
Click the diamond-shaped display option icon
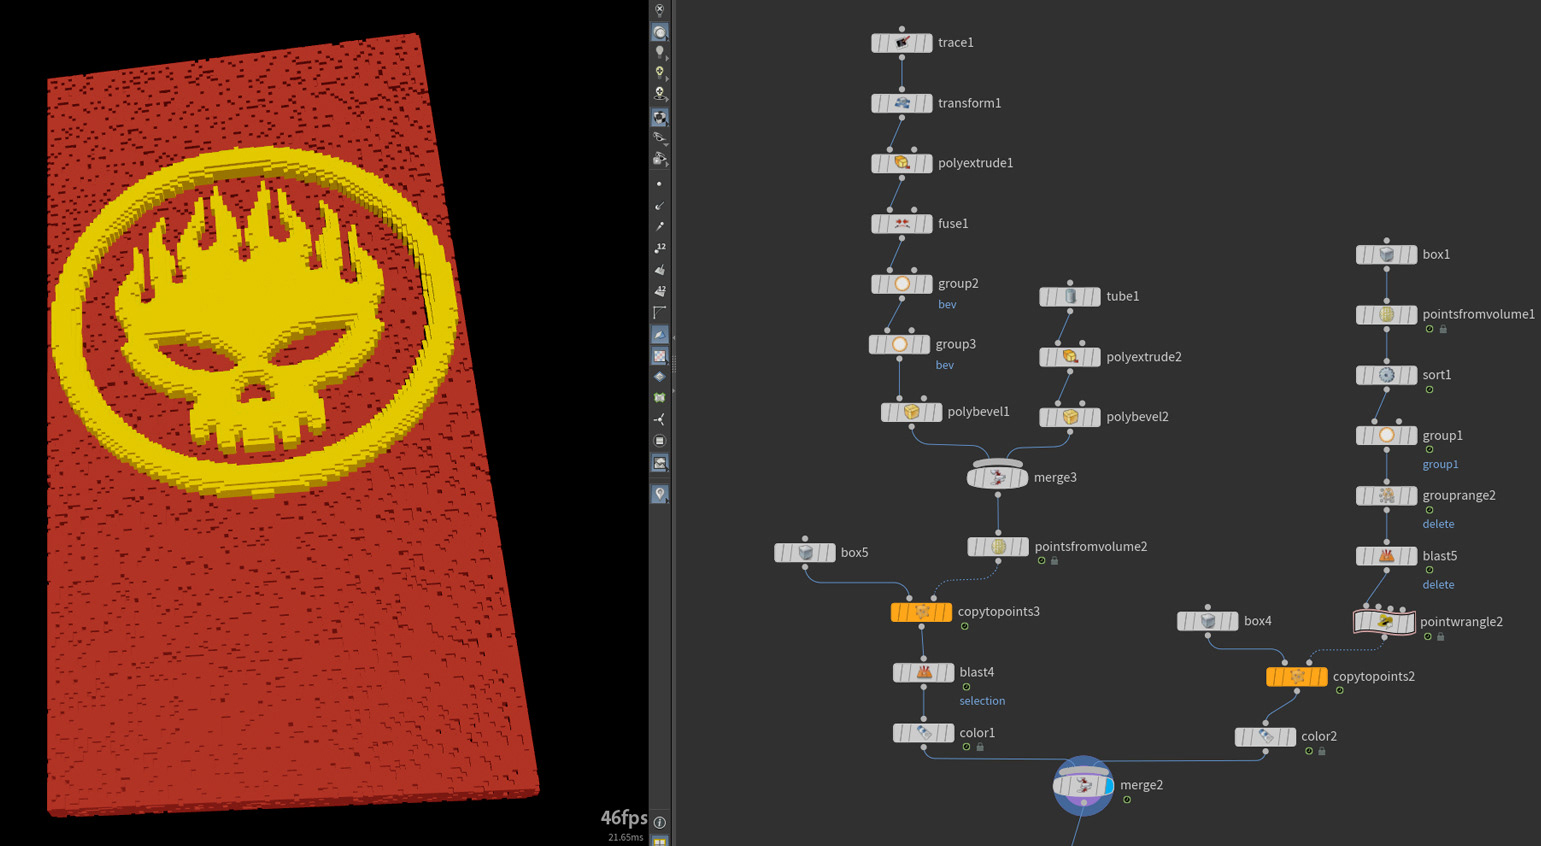pyautogui.click(x=660, y=377)
